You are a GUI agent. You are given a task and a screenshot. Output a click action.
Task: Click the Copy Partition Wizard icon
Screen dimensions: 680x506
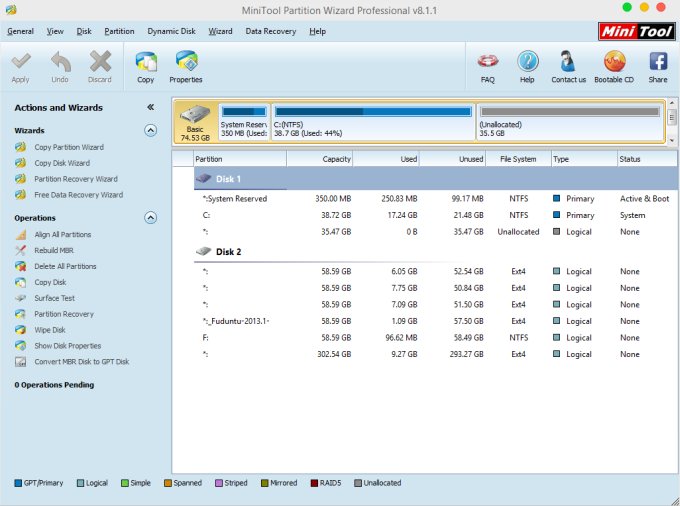pos(20,147)
